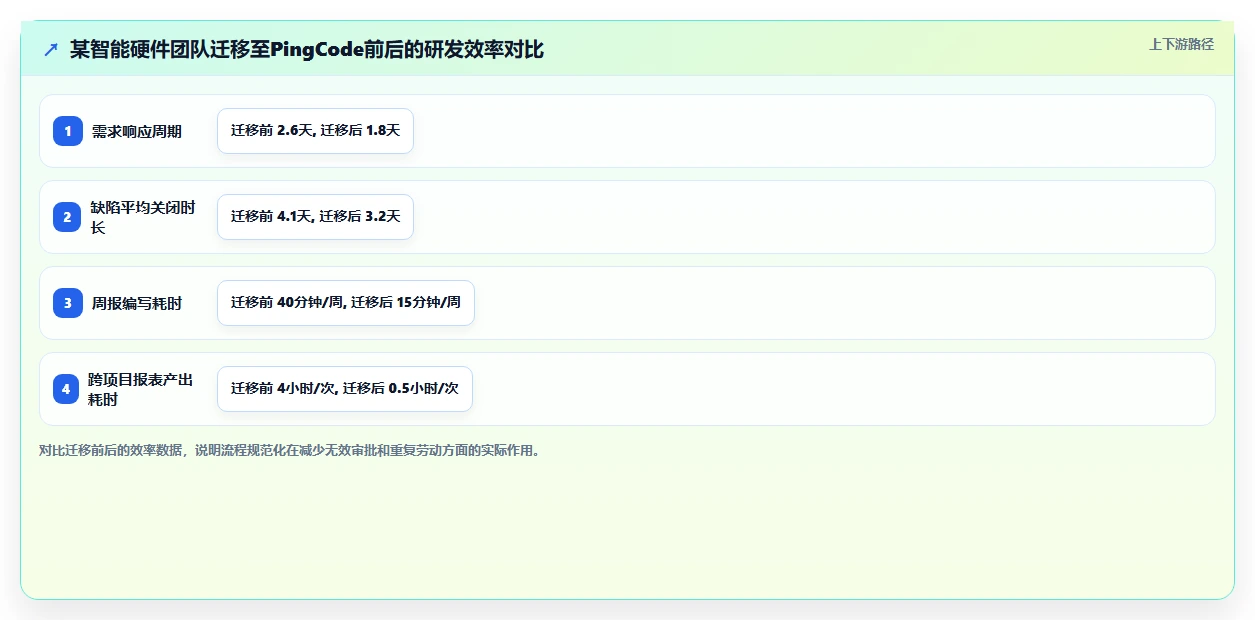Click the number 4 step badge

click(x=67, y=389)
